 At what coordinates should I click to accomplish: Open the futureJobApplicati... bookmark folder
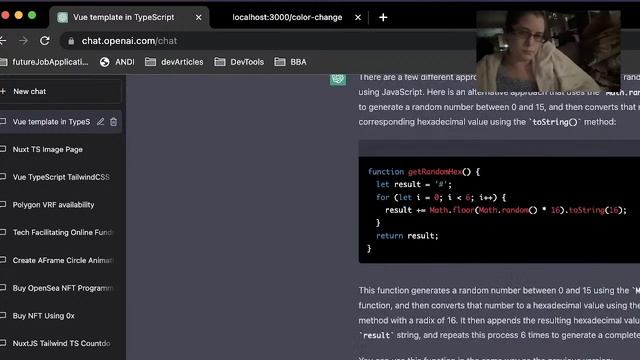coord(44,62)
